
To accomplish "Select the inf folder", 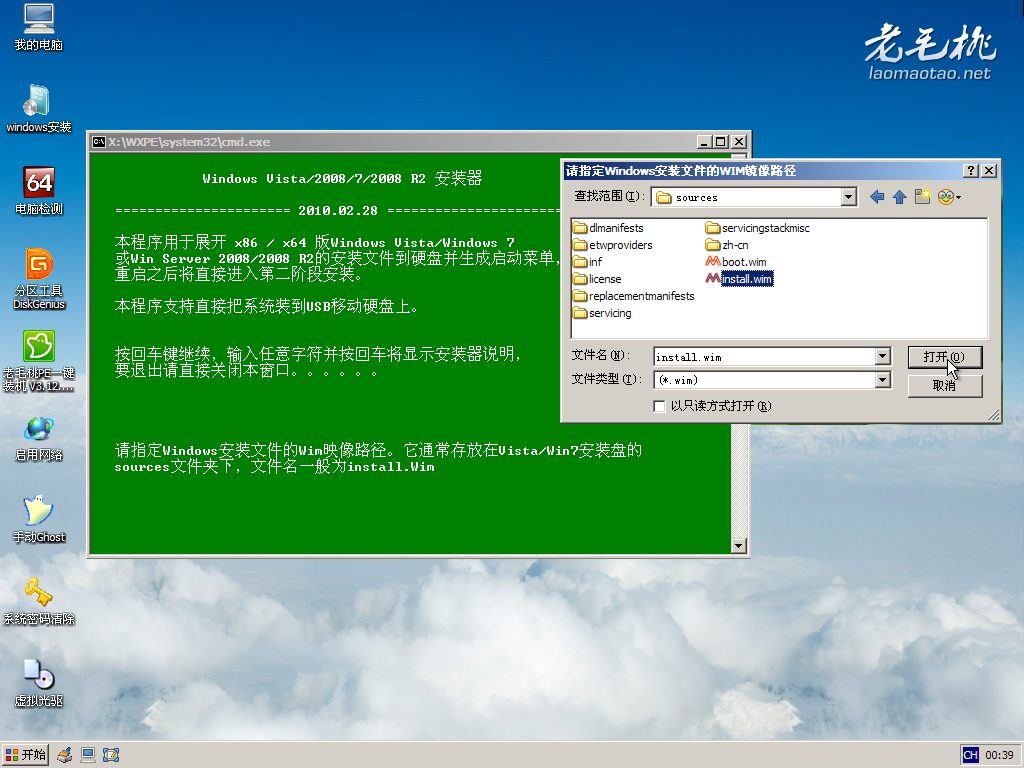I will coord(587,262).
